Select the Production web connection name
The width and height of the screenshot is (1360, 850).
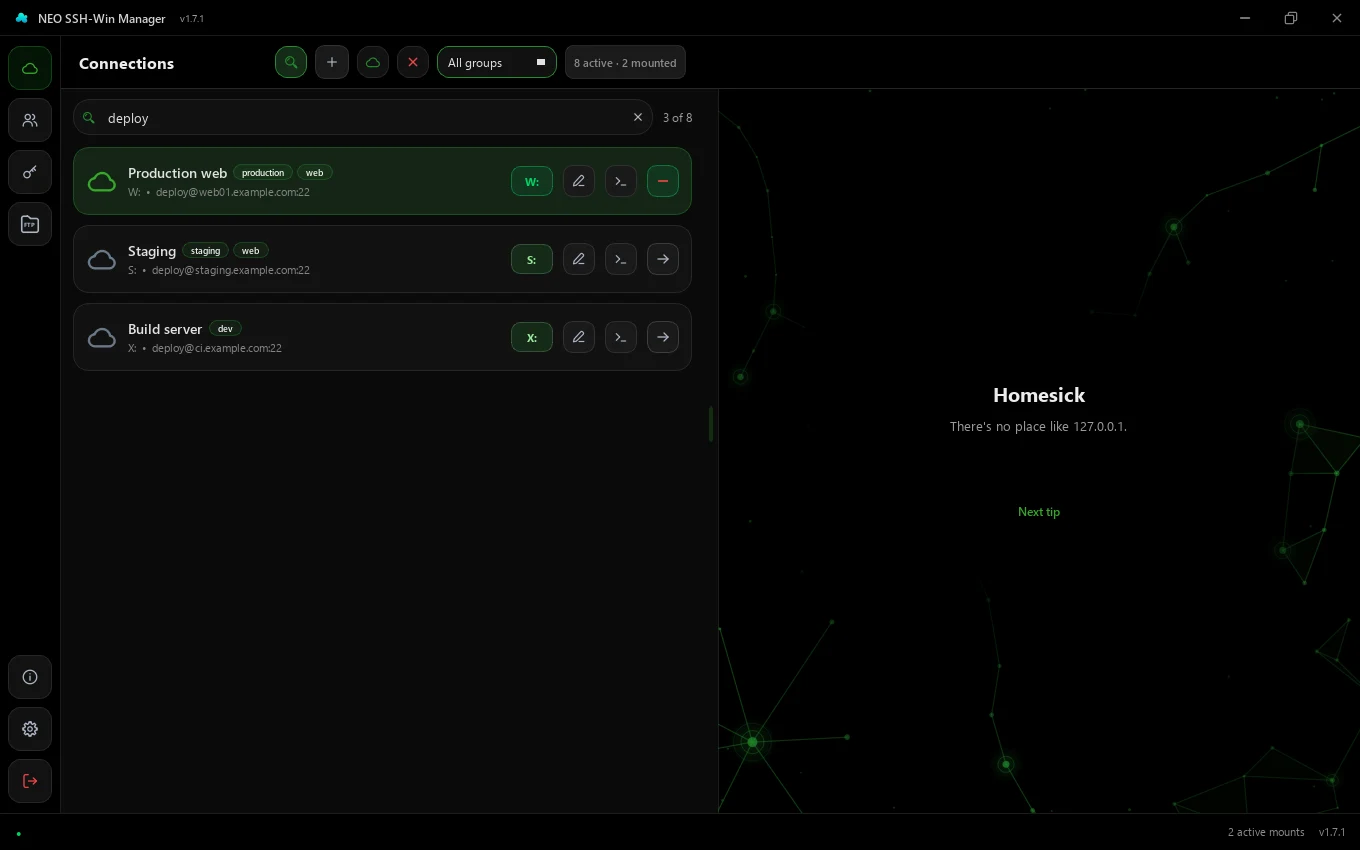coord(177,173)
